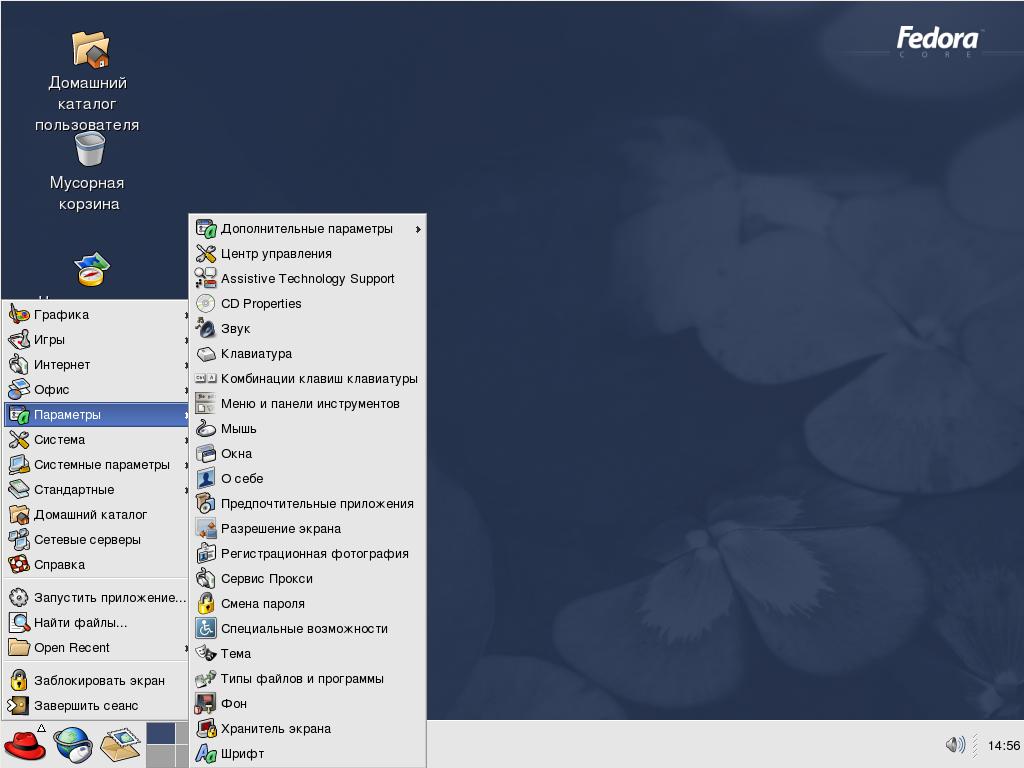Screen dimensions: 1024x768
Task: Click the Мышь mouse icon
Action: pos(206,428)
